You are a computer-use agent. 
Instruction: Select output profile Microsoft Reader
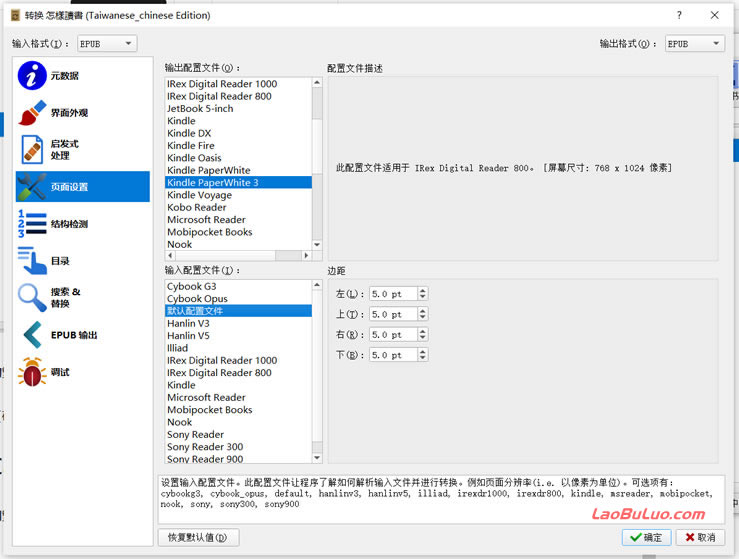[x=238, y=219]
